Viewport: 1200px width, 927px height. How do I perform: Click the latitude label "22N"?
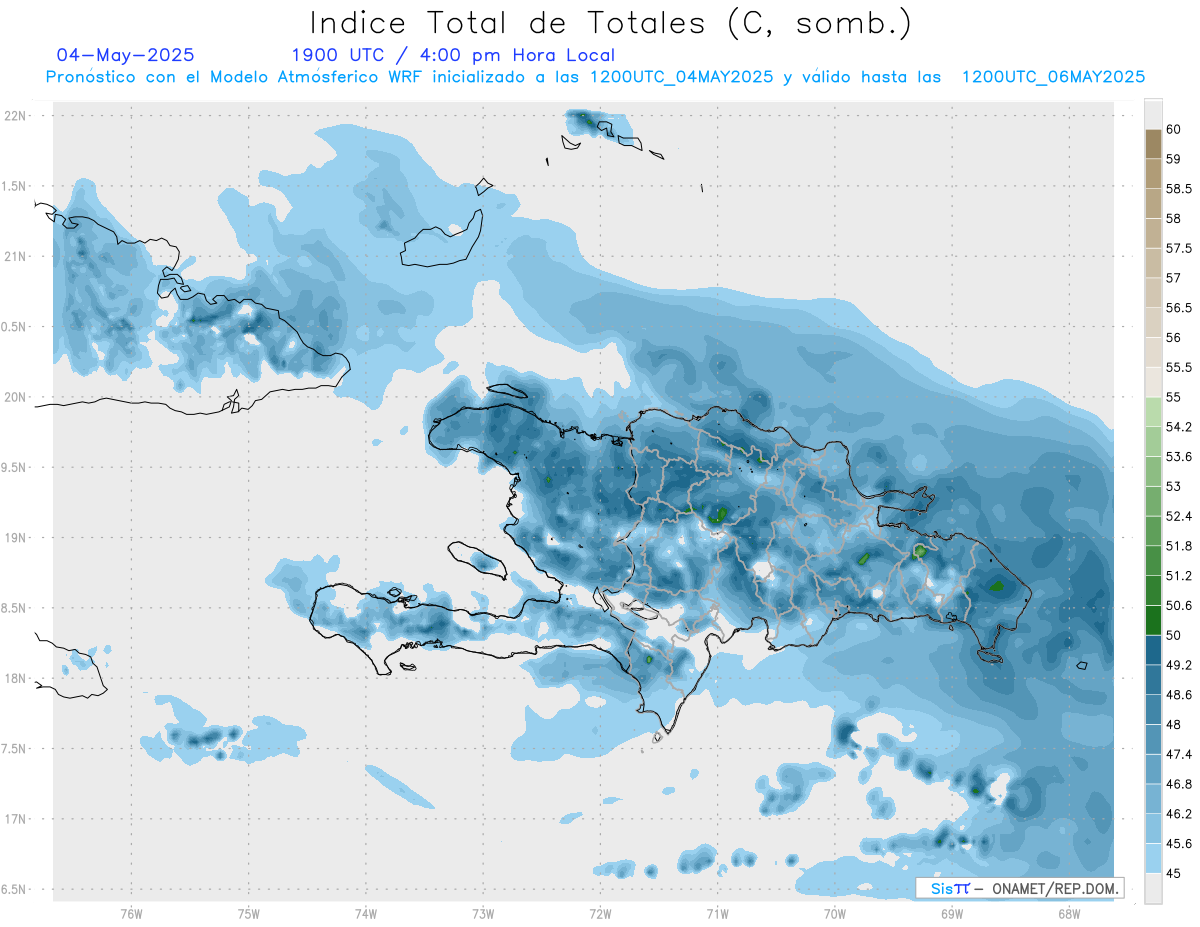[16, 115]
